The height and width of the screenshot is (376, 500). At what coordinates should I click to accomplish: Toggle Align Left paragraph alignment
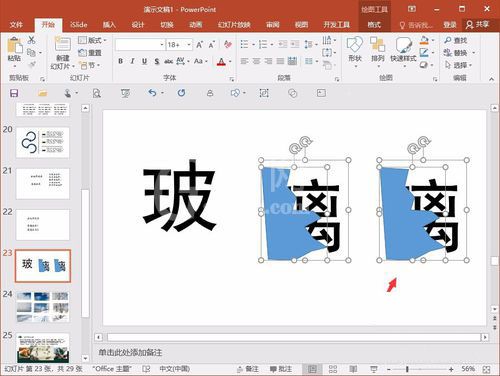244,61
